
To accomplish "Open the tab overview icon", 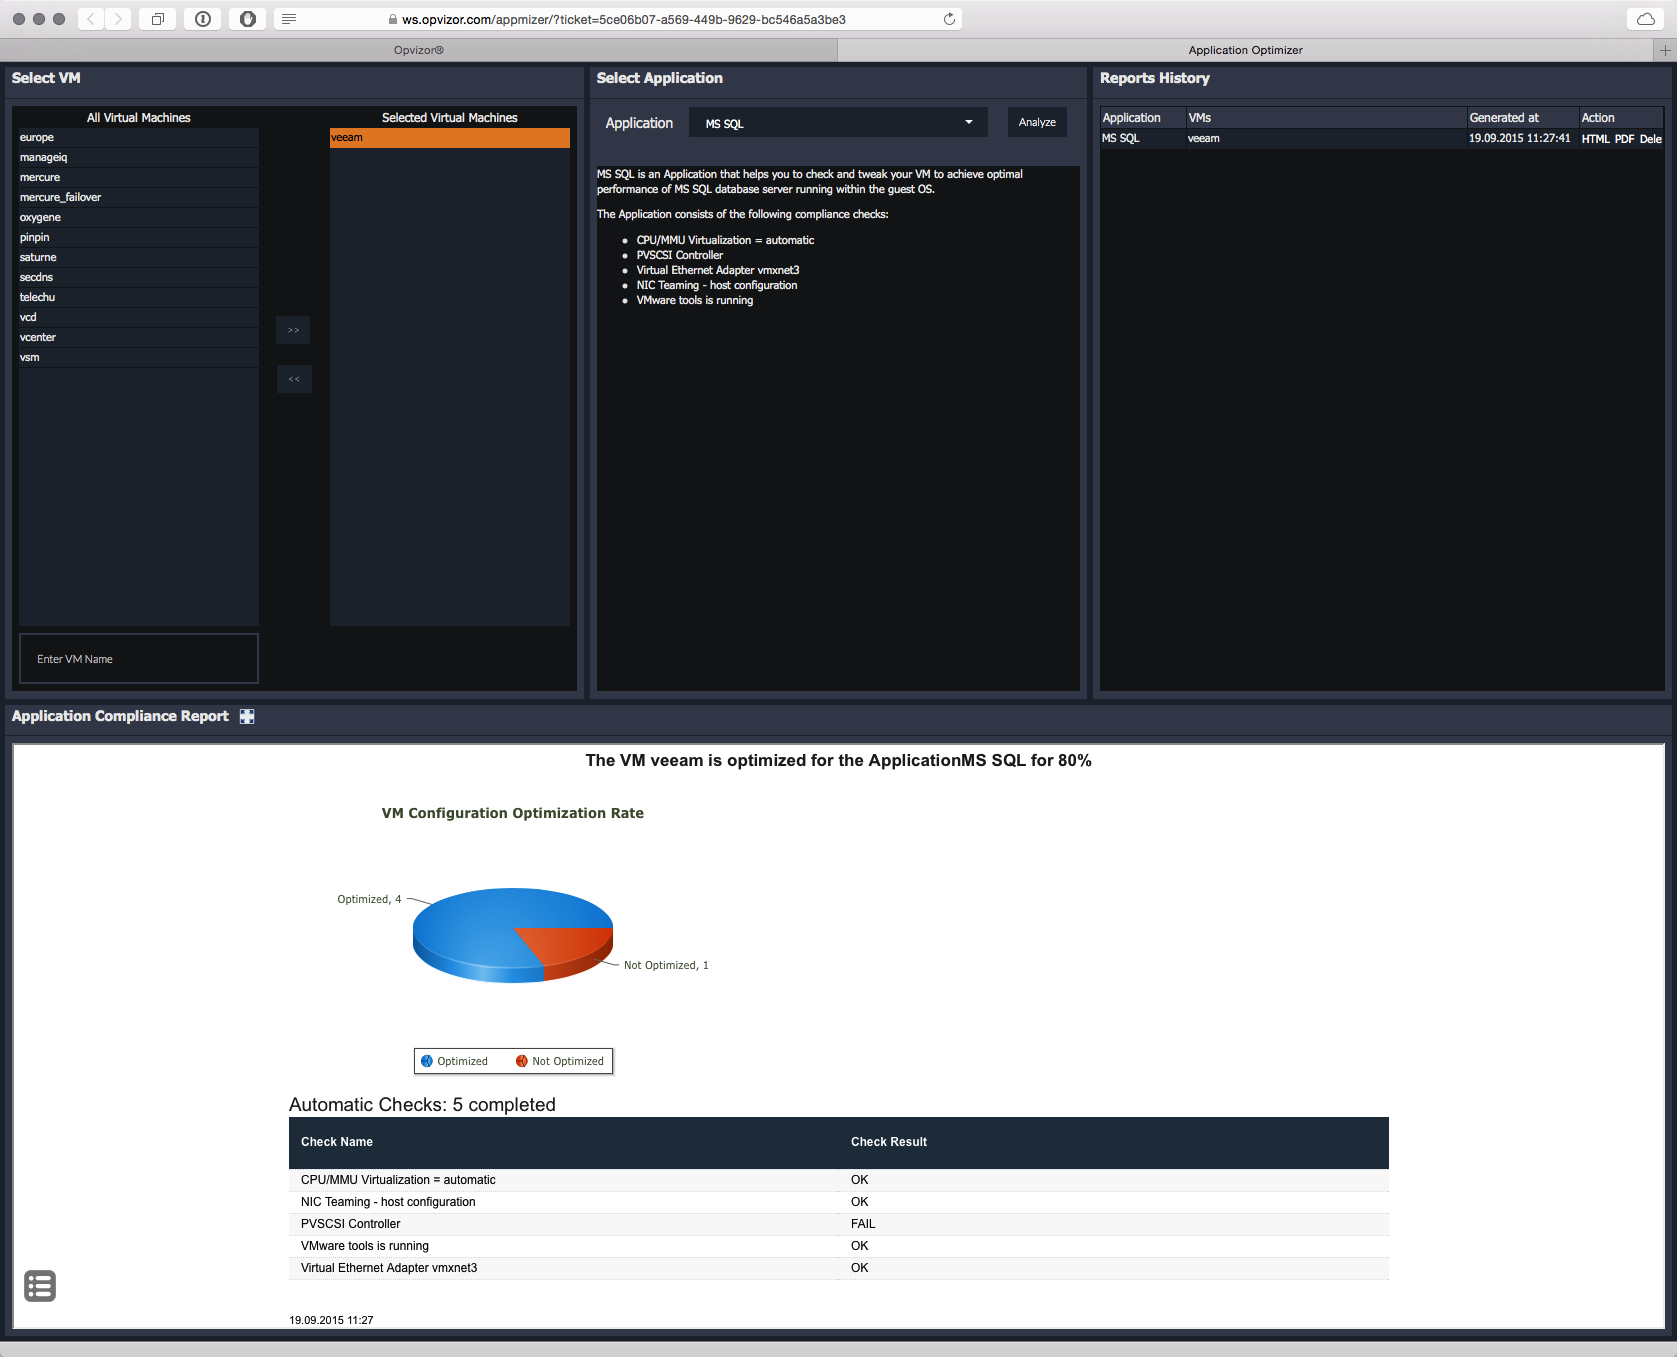I will (x=158, y=19).
